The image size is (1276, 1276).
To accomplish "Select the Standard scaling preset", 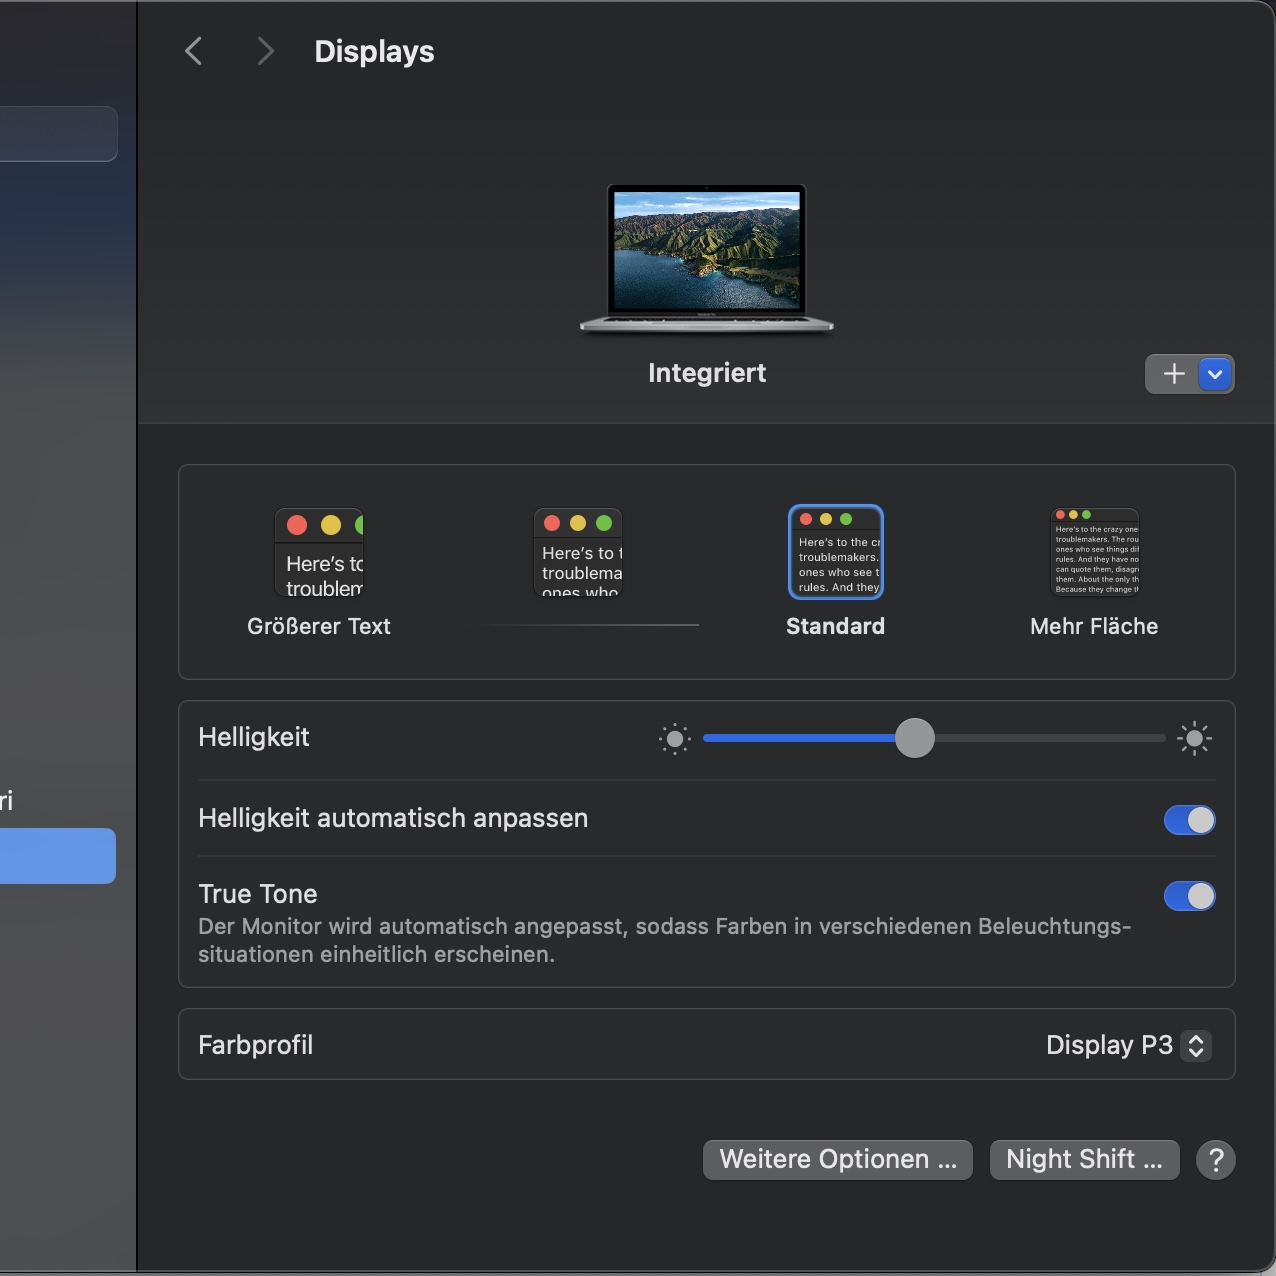I will coord(836,551).
